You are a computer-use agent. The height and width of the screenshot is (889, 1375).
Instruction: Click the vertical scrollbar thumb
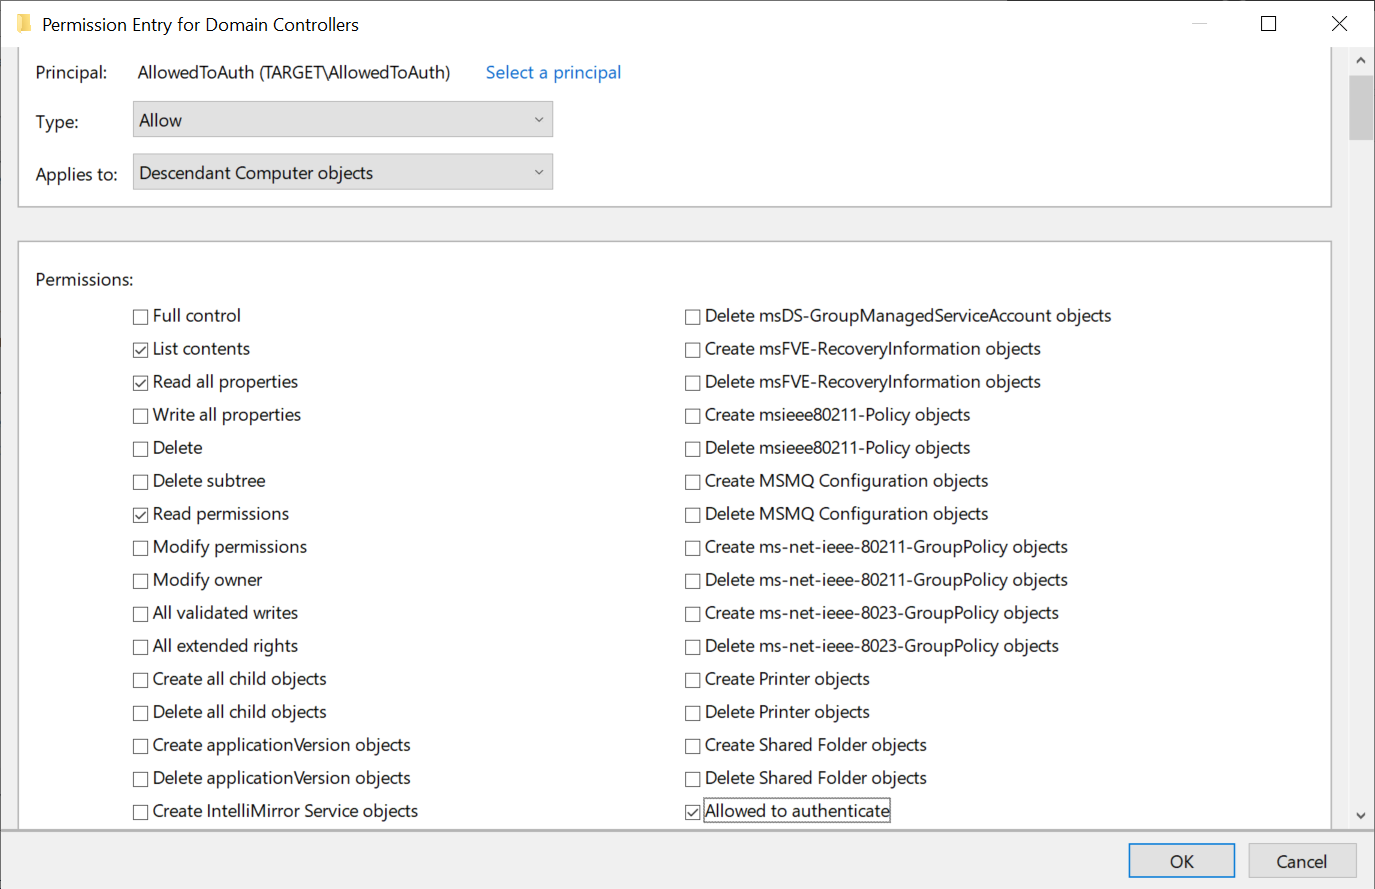point(1361,108)
